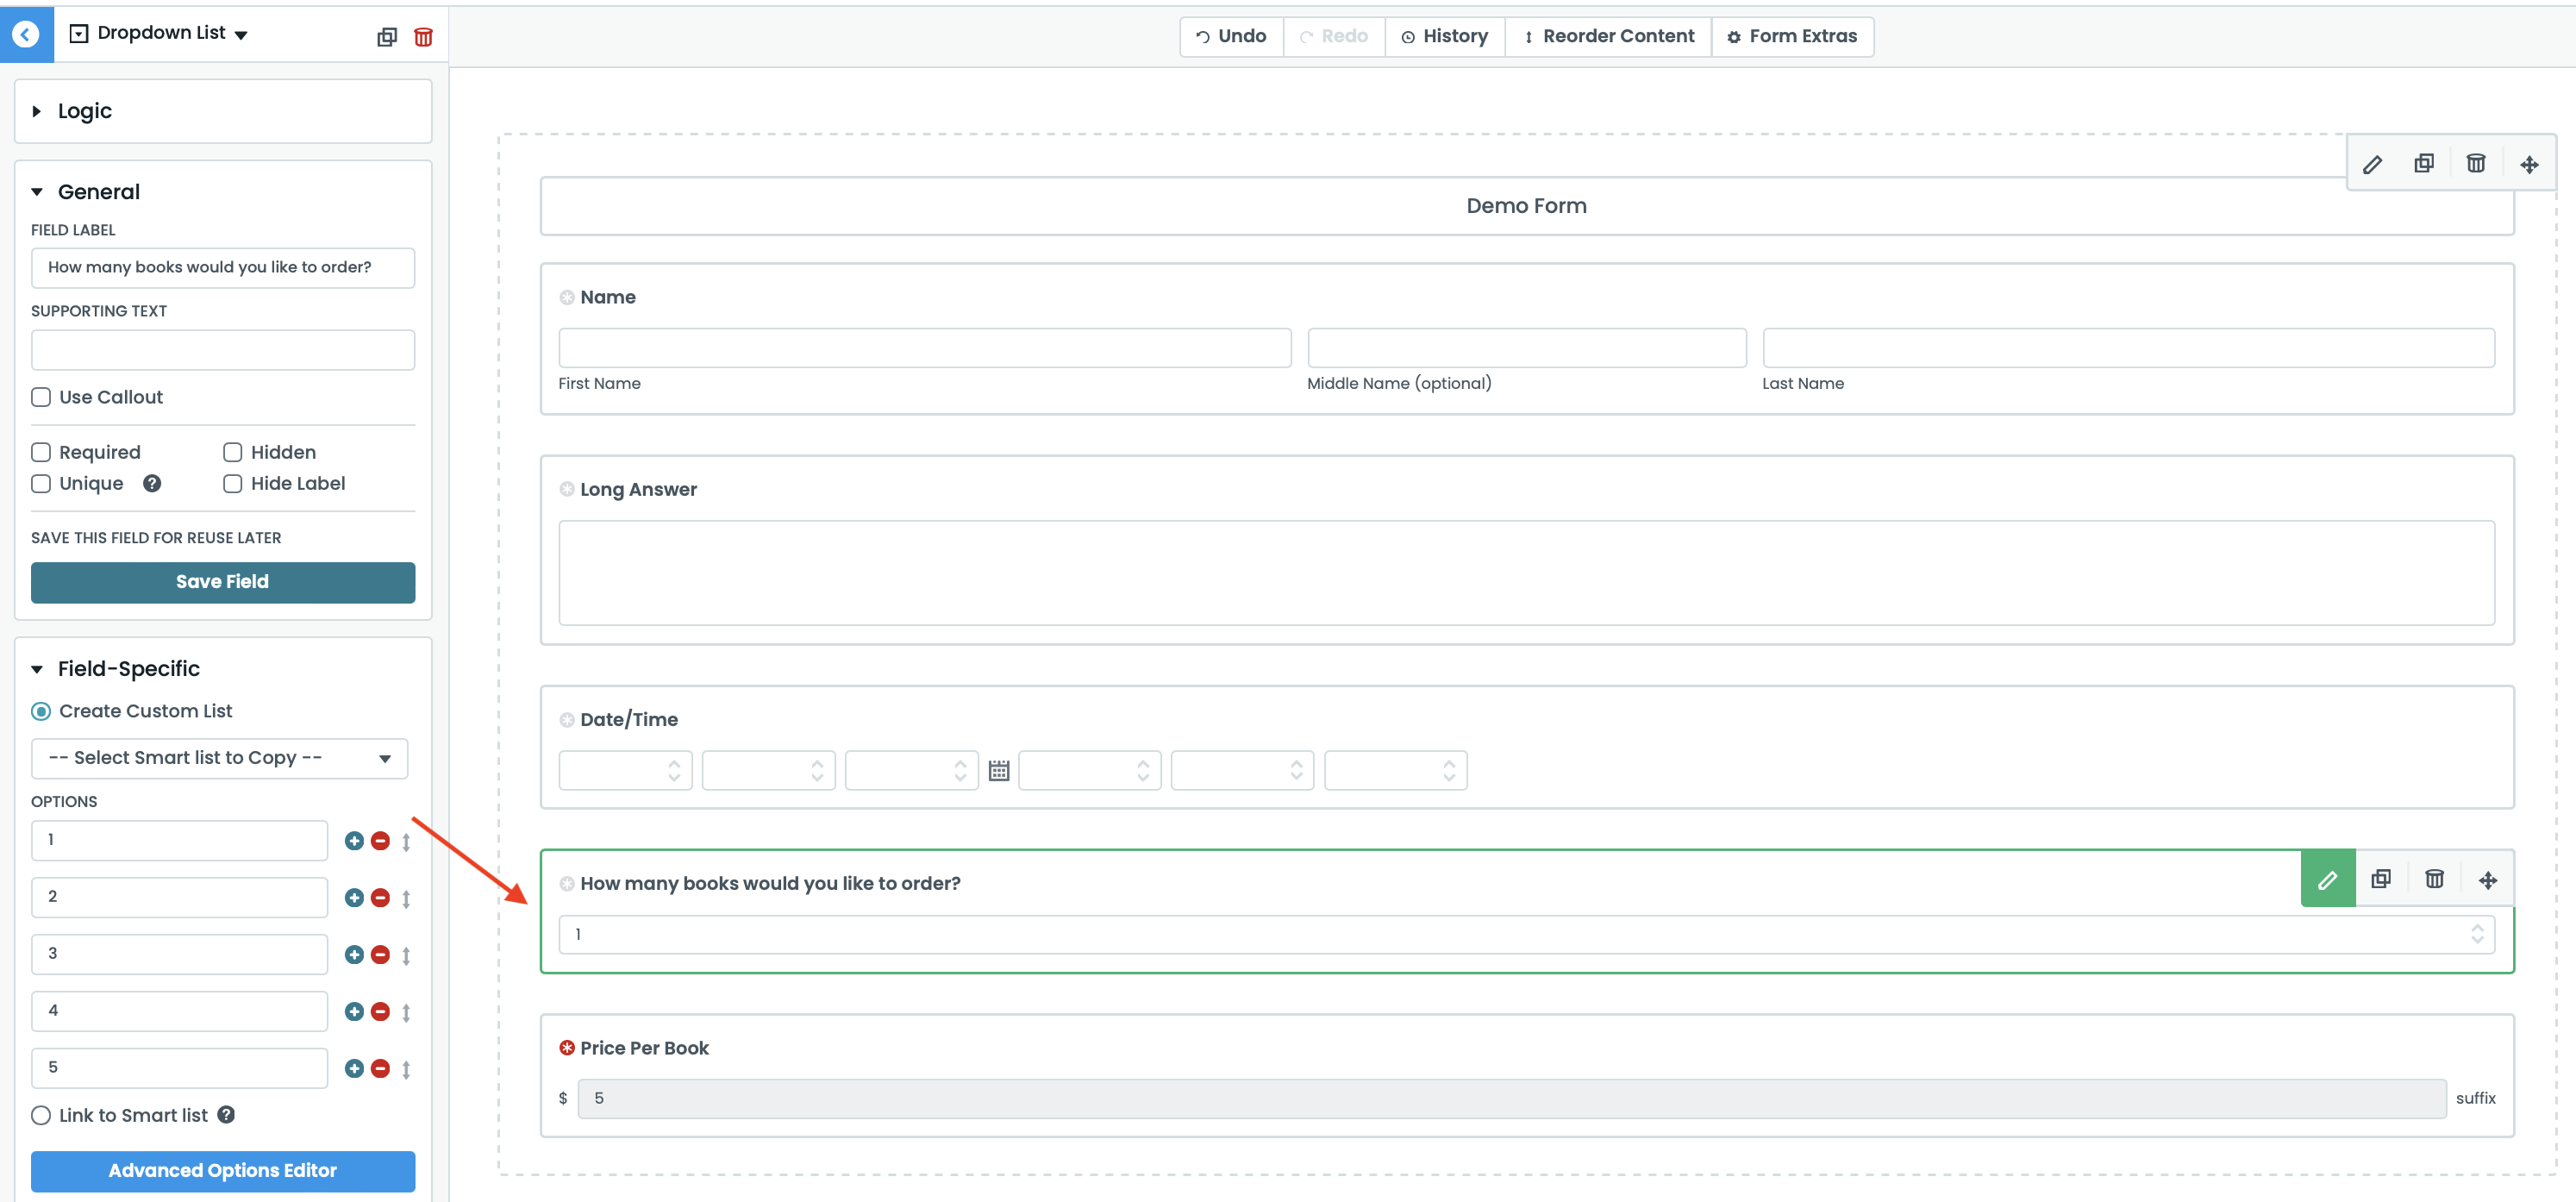Duplicate the books dropdown field

click(2381, 879)
